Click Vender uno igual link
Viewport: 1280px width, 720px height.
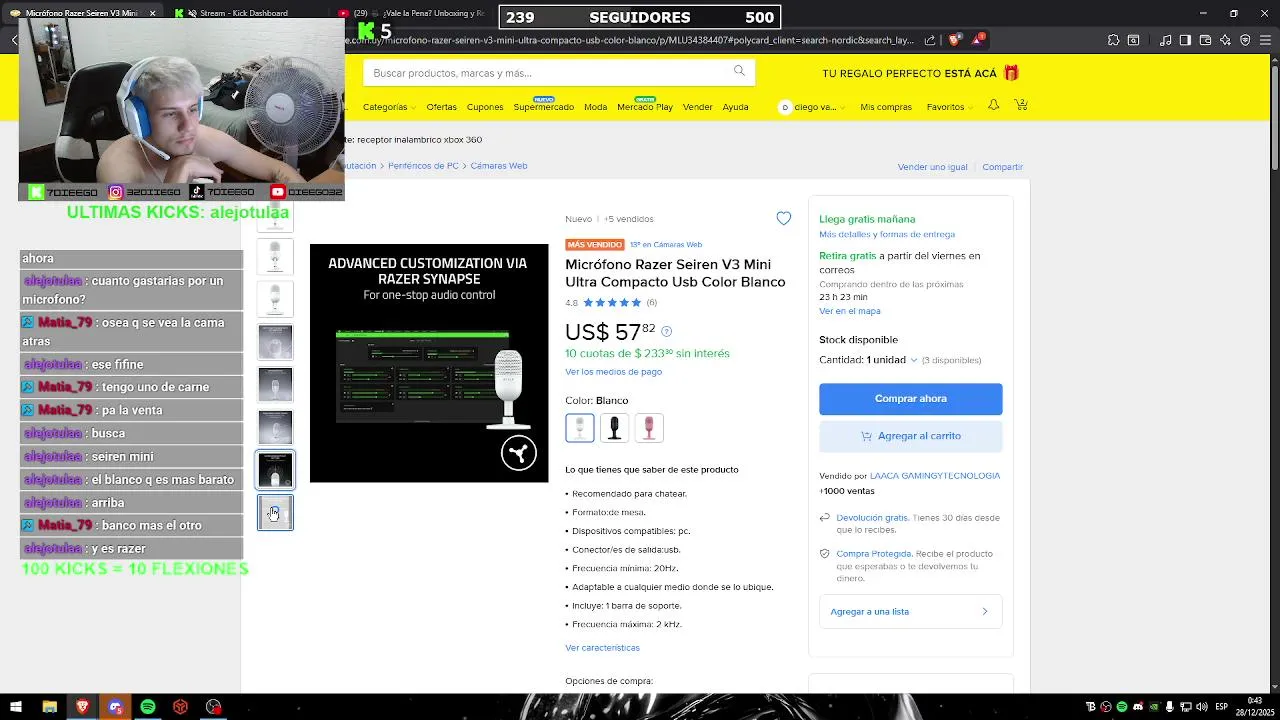(x=932, y=167)
